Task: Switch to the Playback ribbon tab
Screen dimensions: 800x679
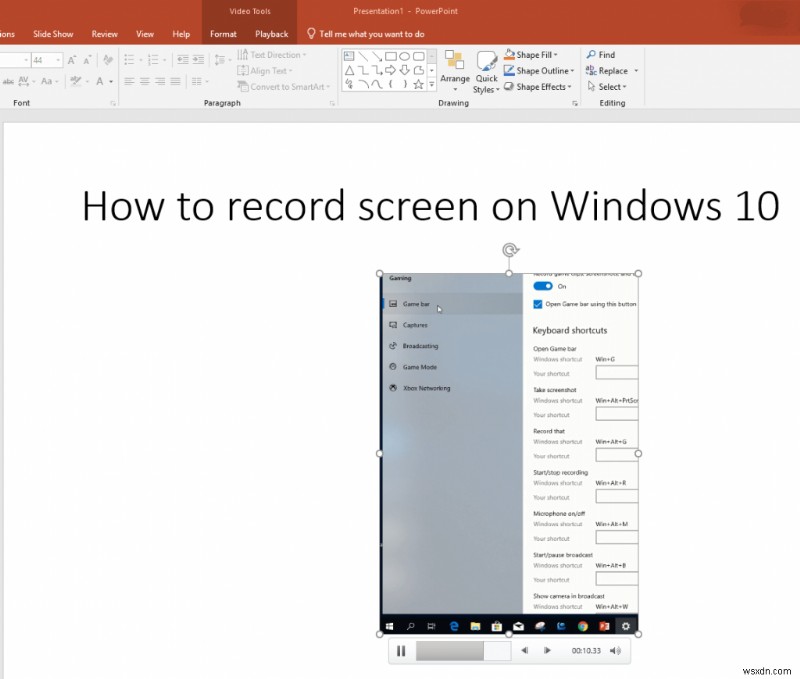Action: 271,33
